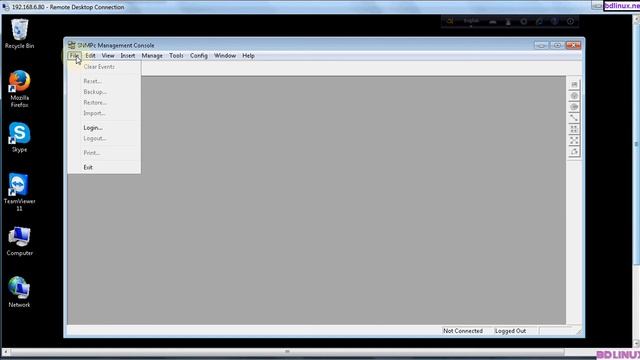Launch Mozilla Firefox from the desktop
Image resolution: width=640 pixels, height=360 pixels.
19,89
